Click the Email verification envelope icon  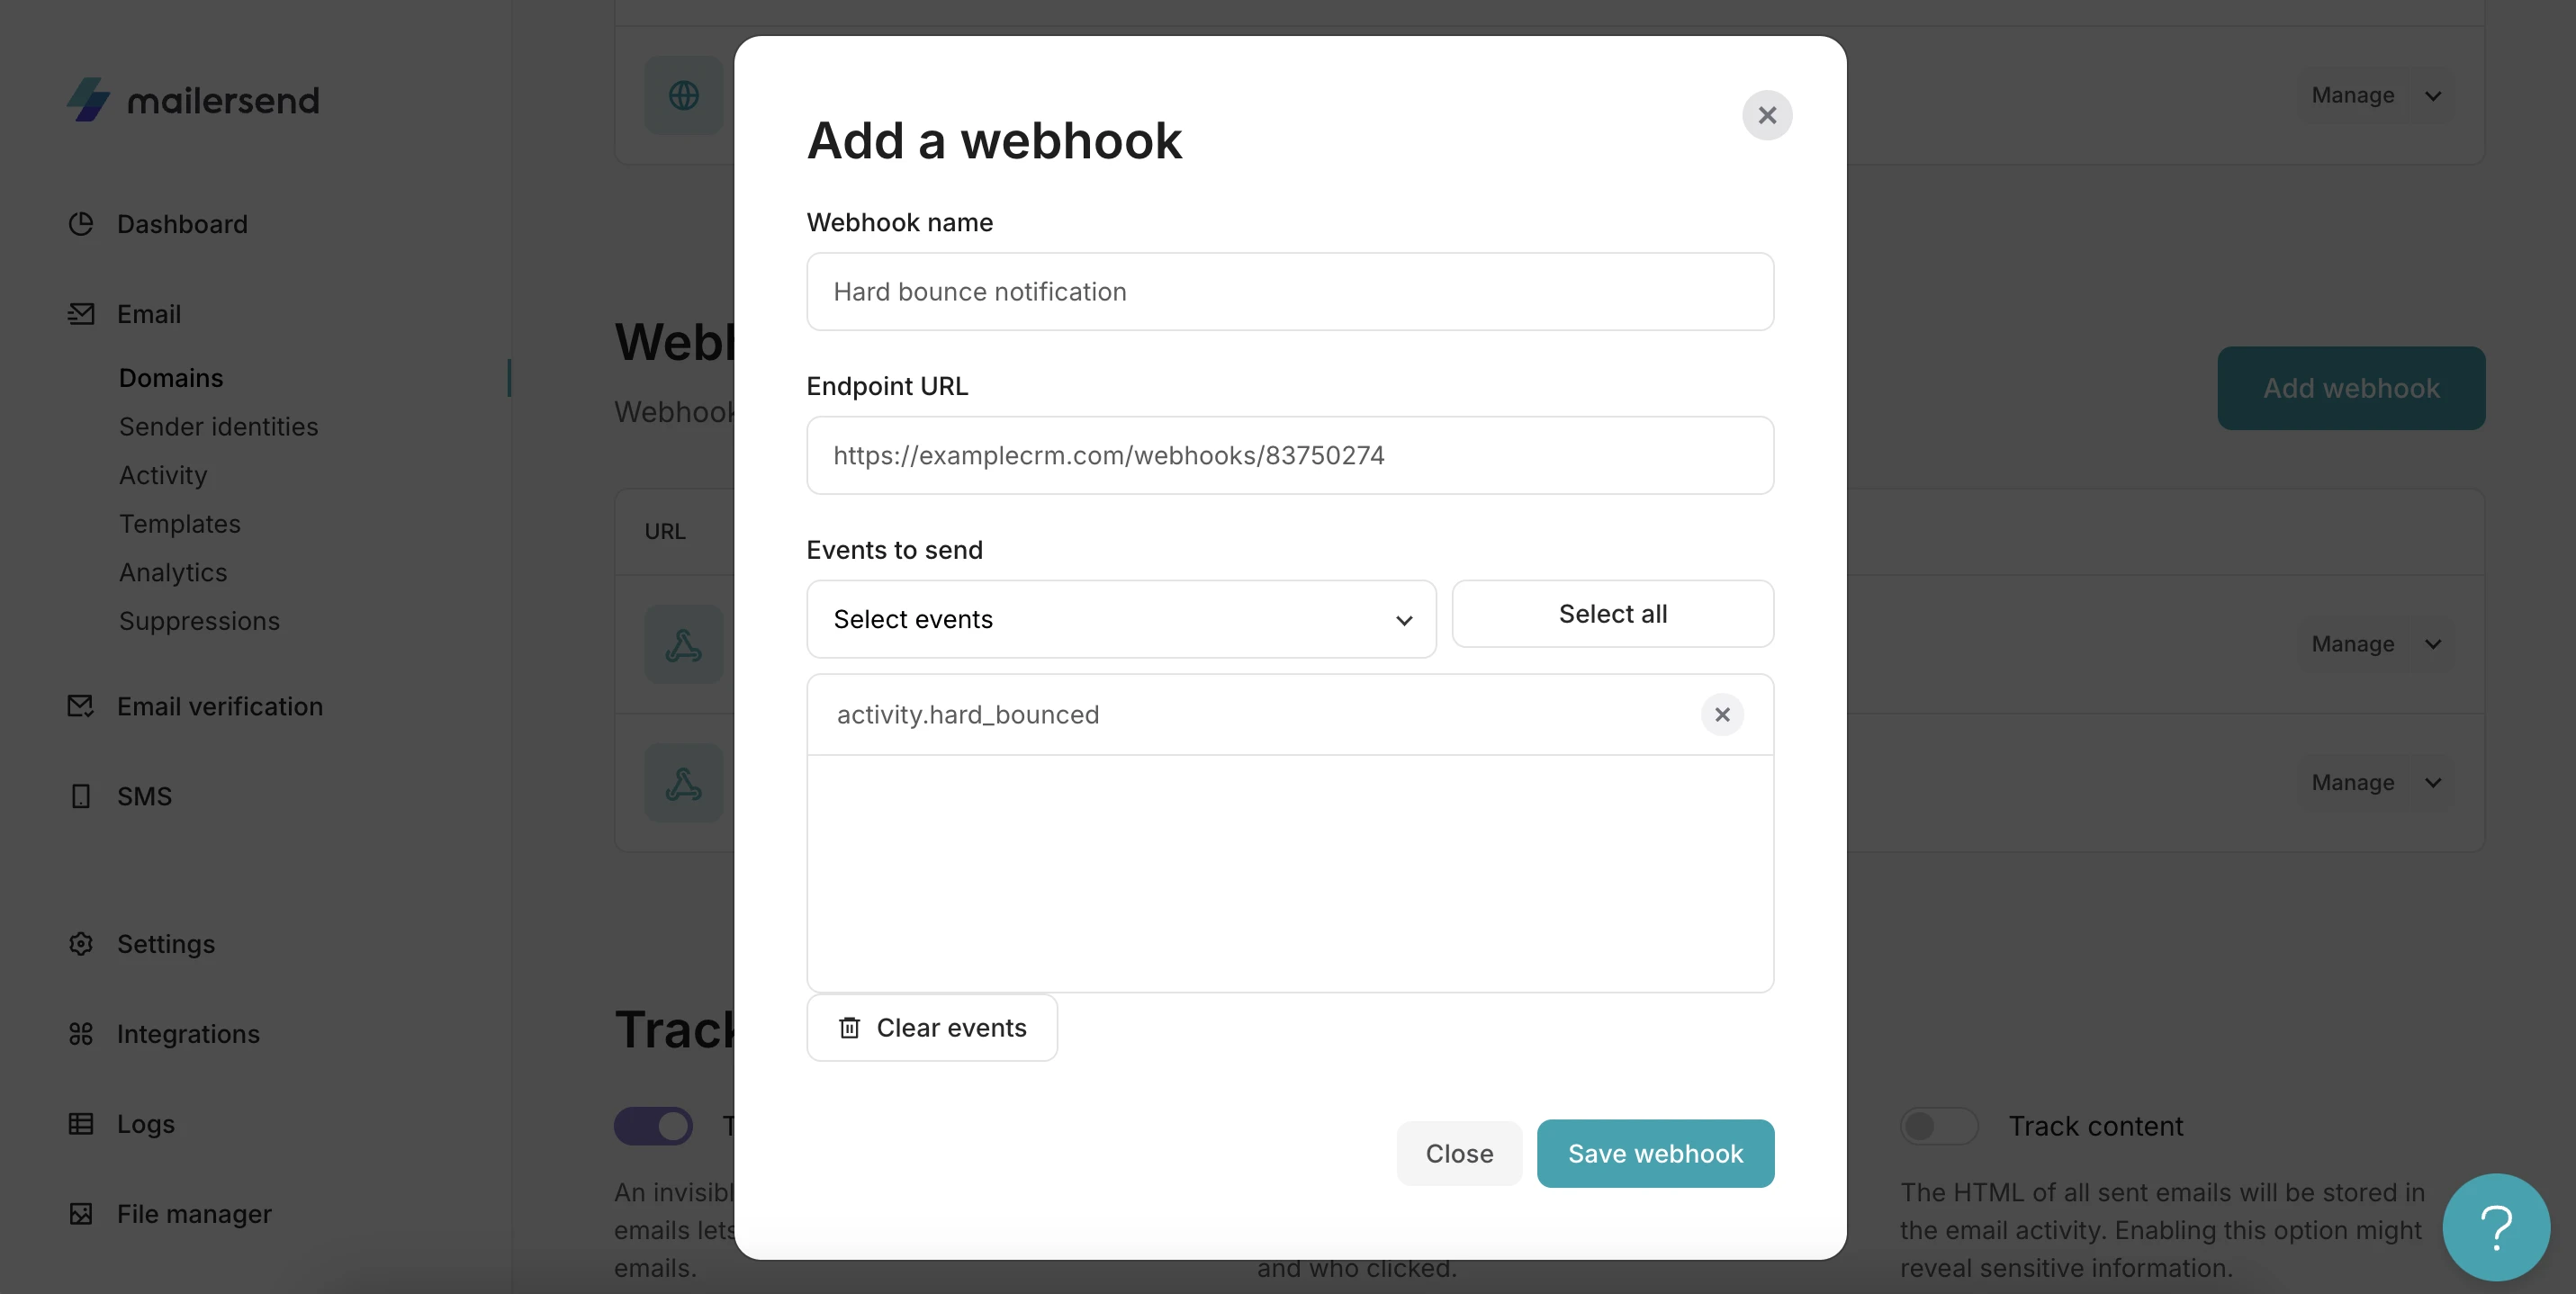81,706
